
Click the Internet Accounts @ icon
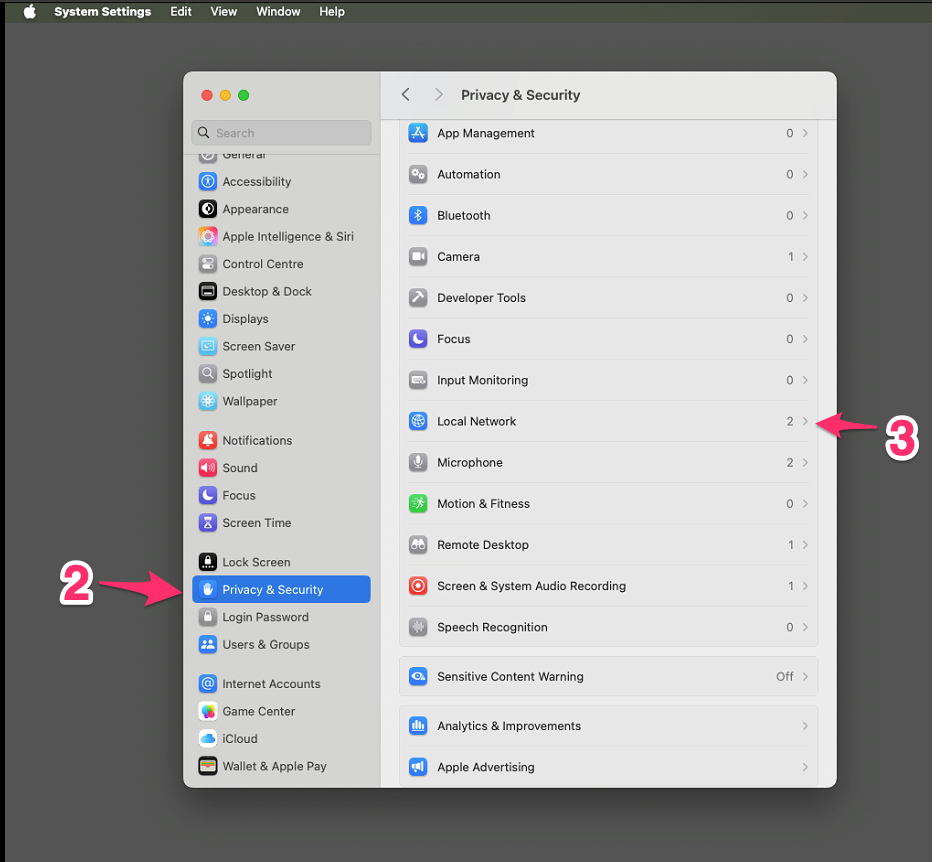coord(207,684)
